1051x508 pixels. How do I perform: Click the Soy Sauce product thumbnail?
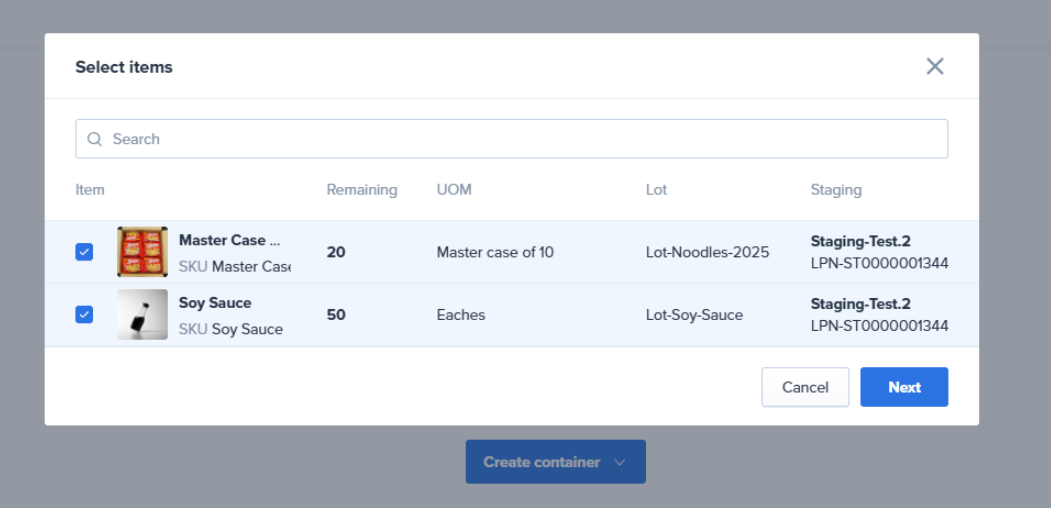[x=142, y=314]
